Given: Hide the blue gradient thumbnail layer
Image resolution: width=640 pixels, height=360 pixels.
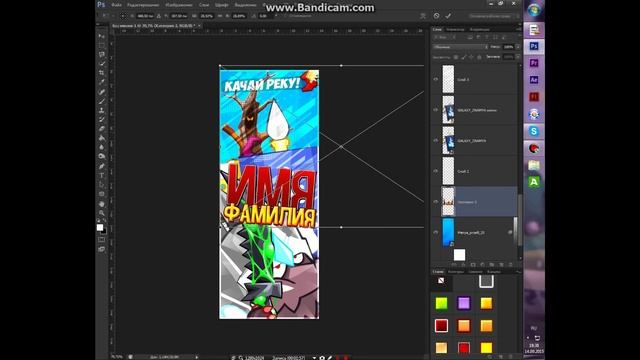Looking at the screenshot, I should pos(436,232).
